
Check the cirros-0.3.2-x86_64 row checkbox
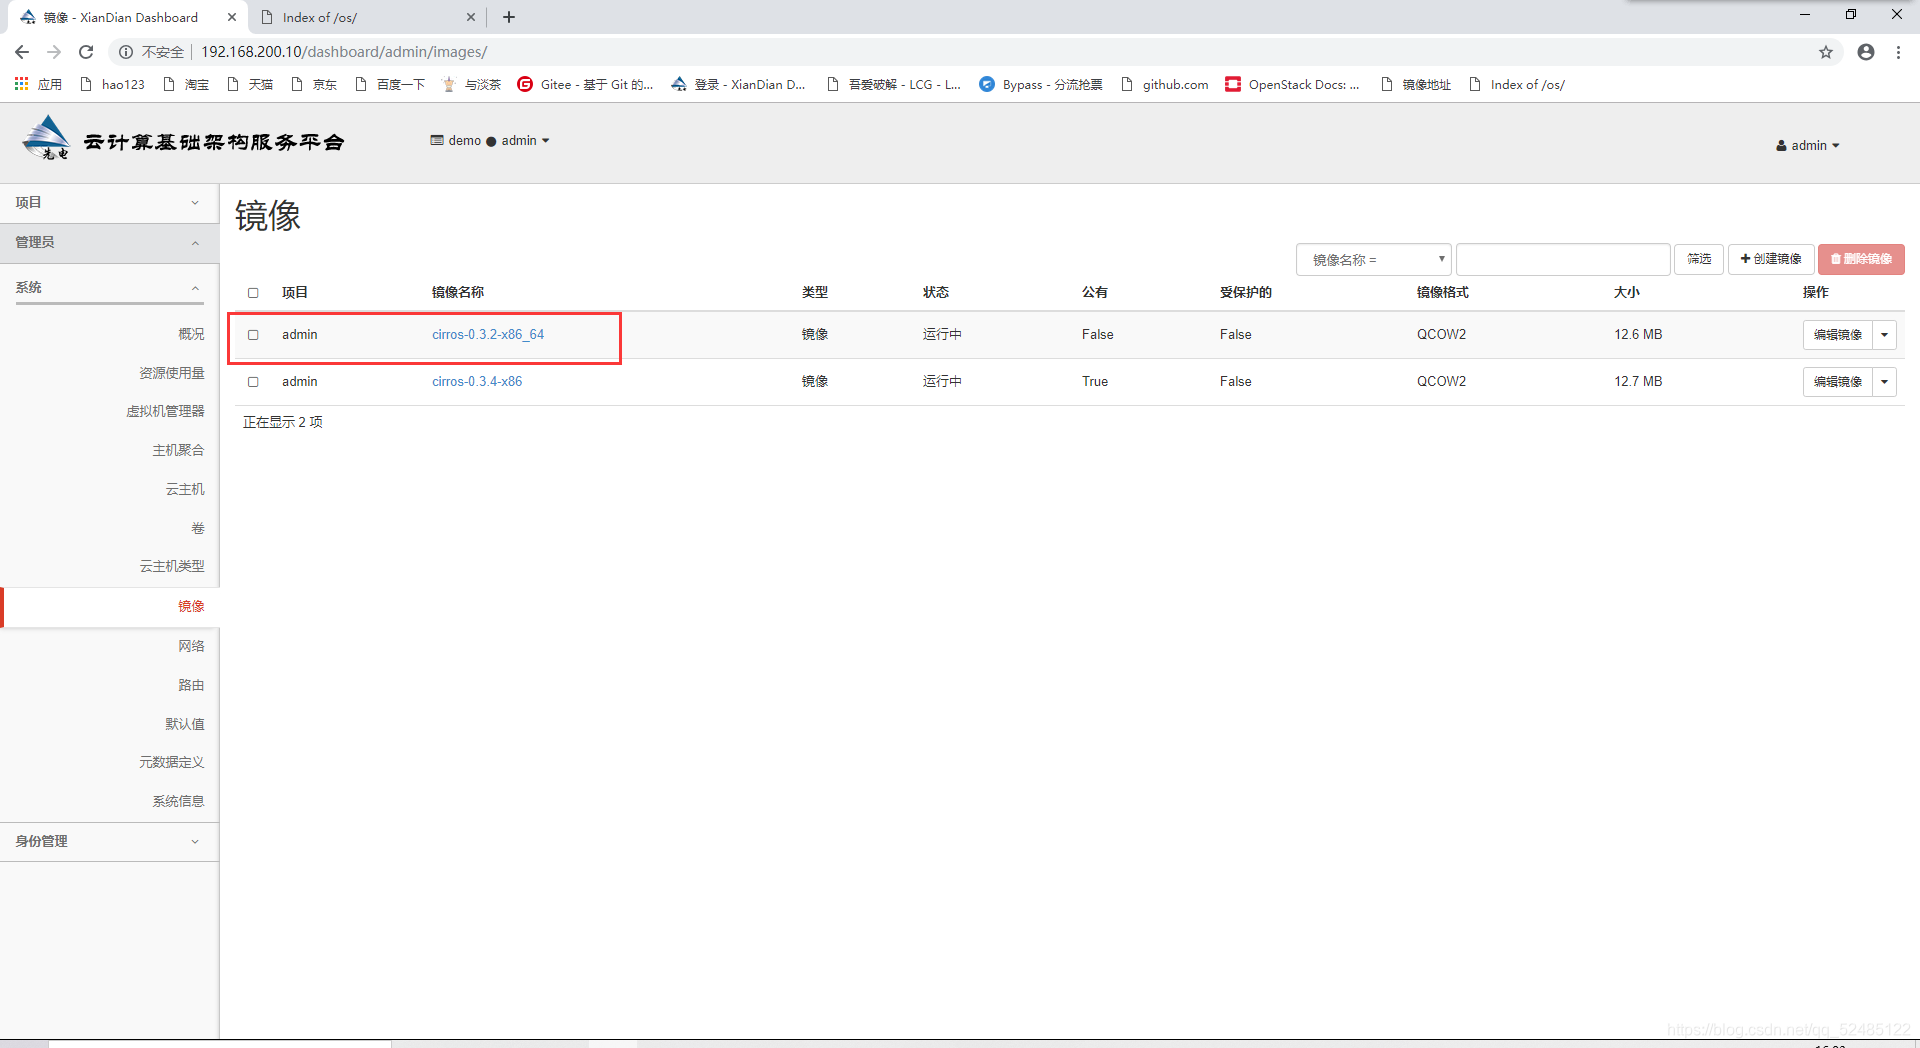[253, 335]
